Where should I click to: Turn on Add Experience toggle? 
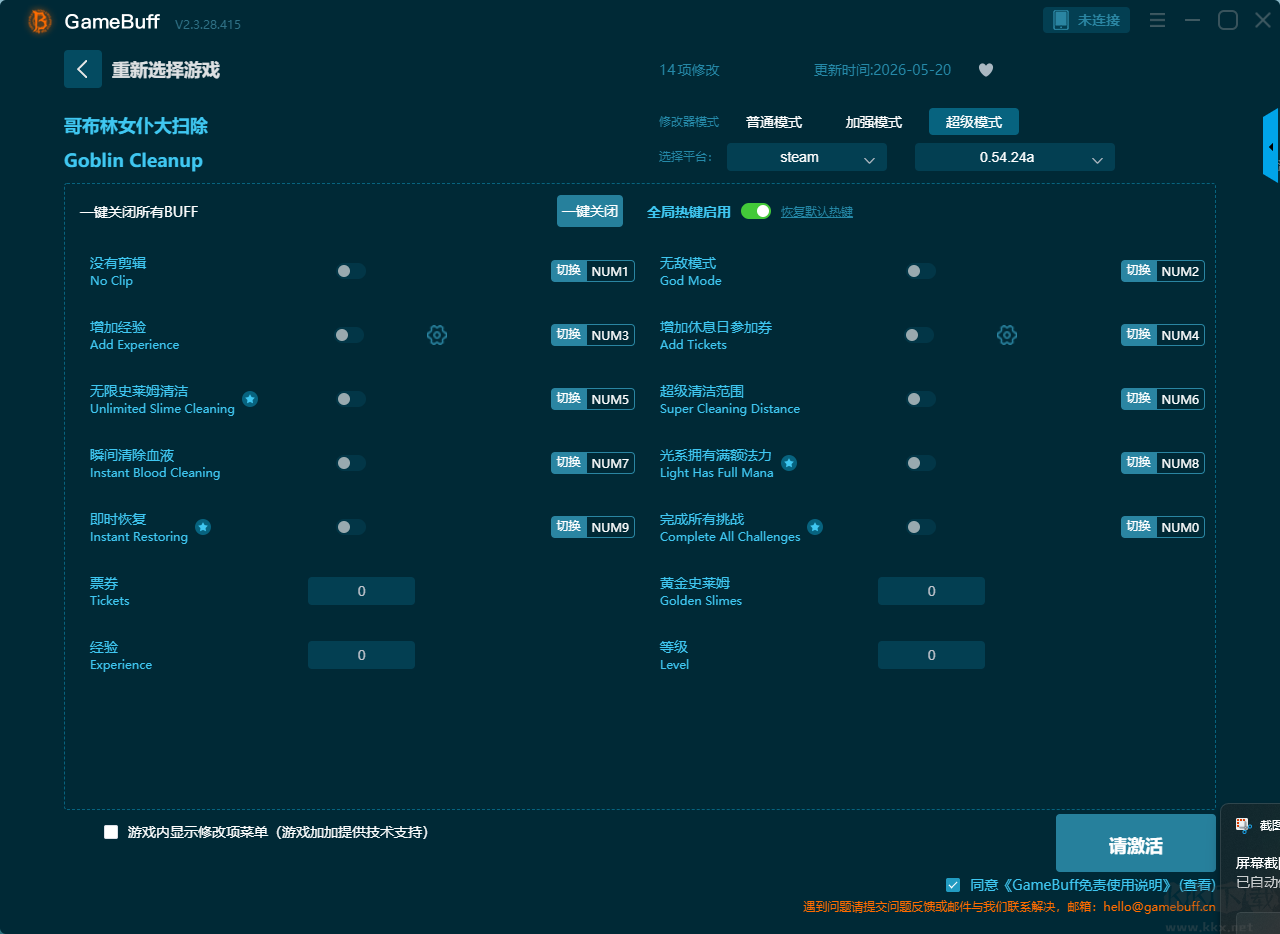[x=349, y=335]
